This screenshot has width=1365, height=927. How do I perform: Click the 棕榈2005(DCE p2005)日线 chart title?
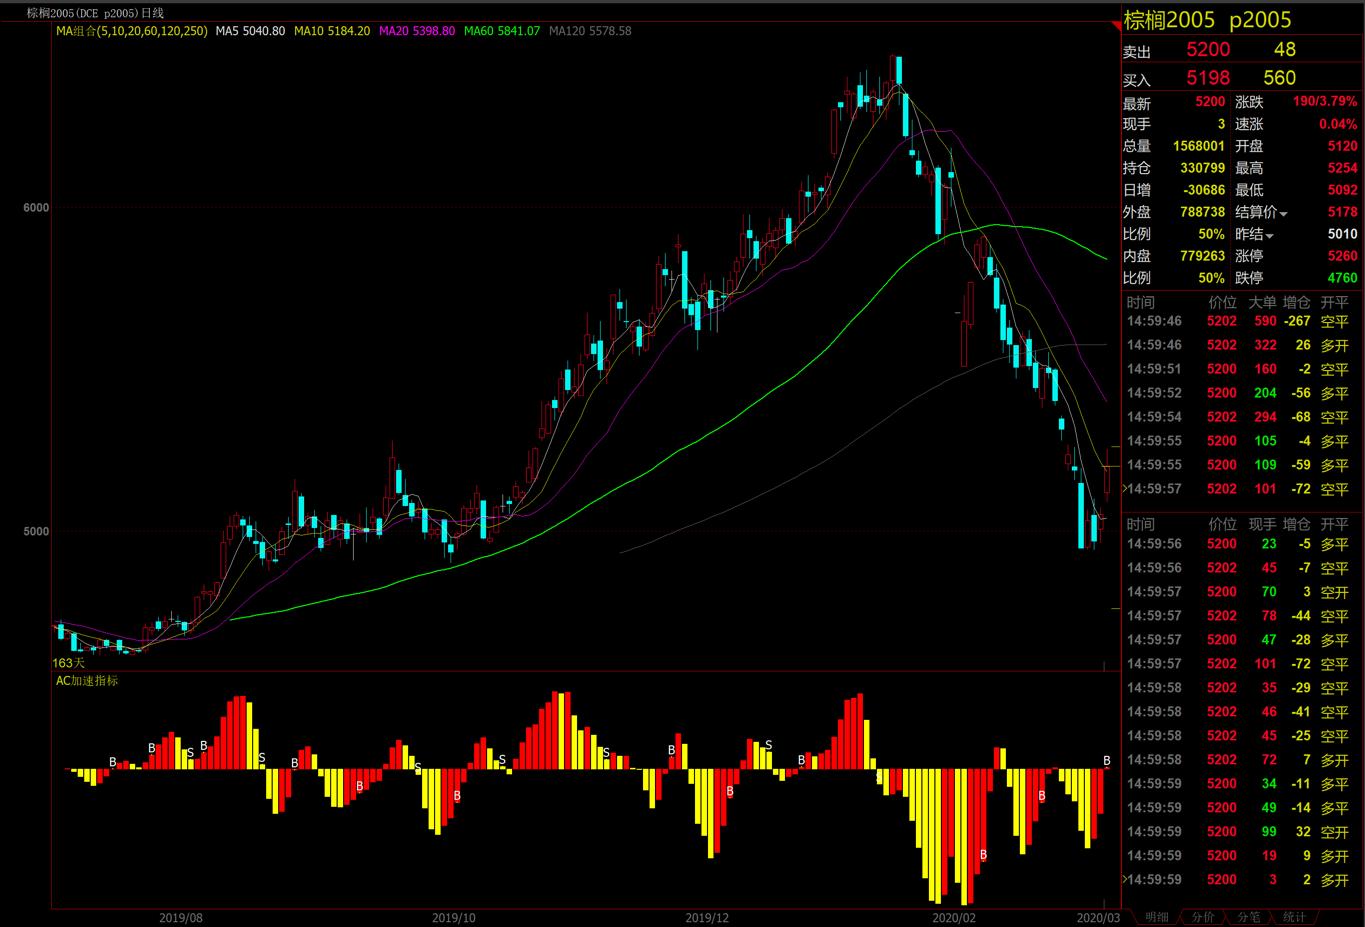(x=95, y=13)
